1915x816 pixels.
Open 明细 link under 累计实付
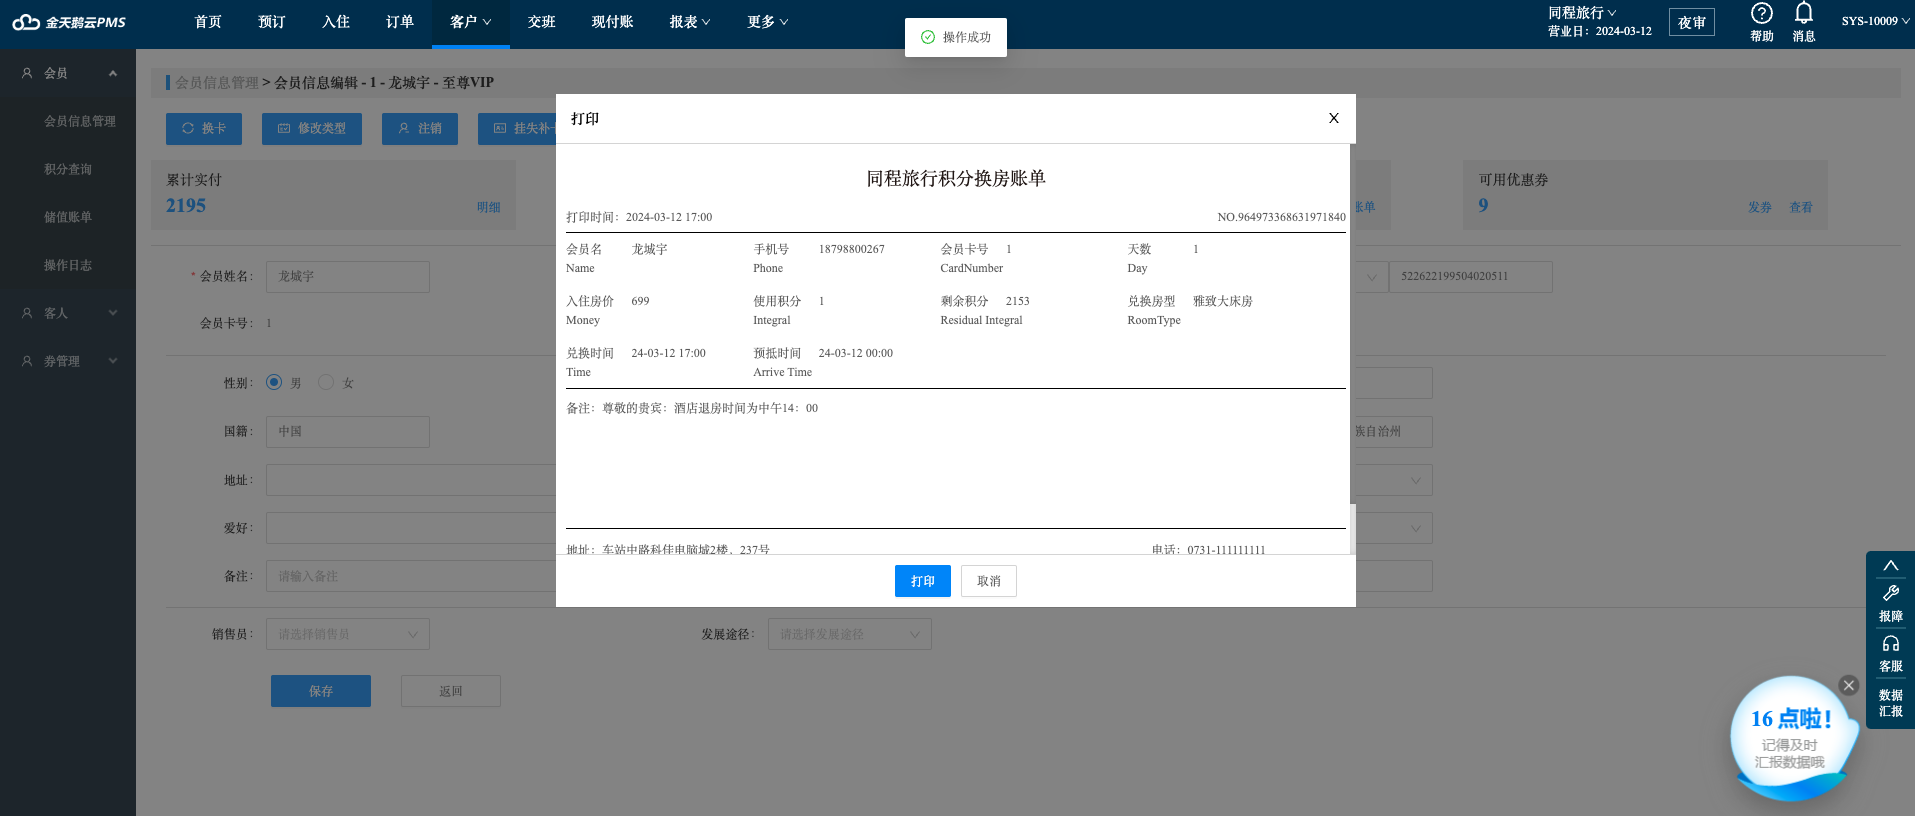click(x=489, y=207)
